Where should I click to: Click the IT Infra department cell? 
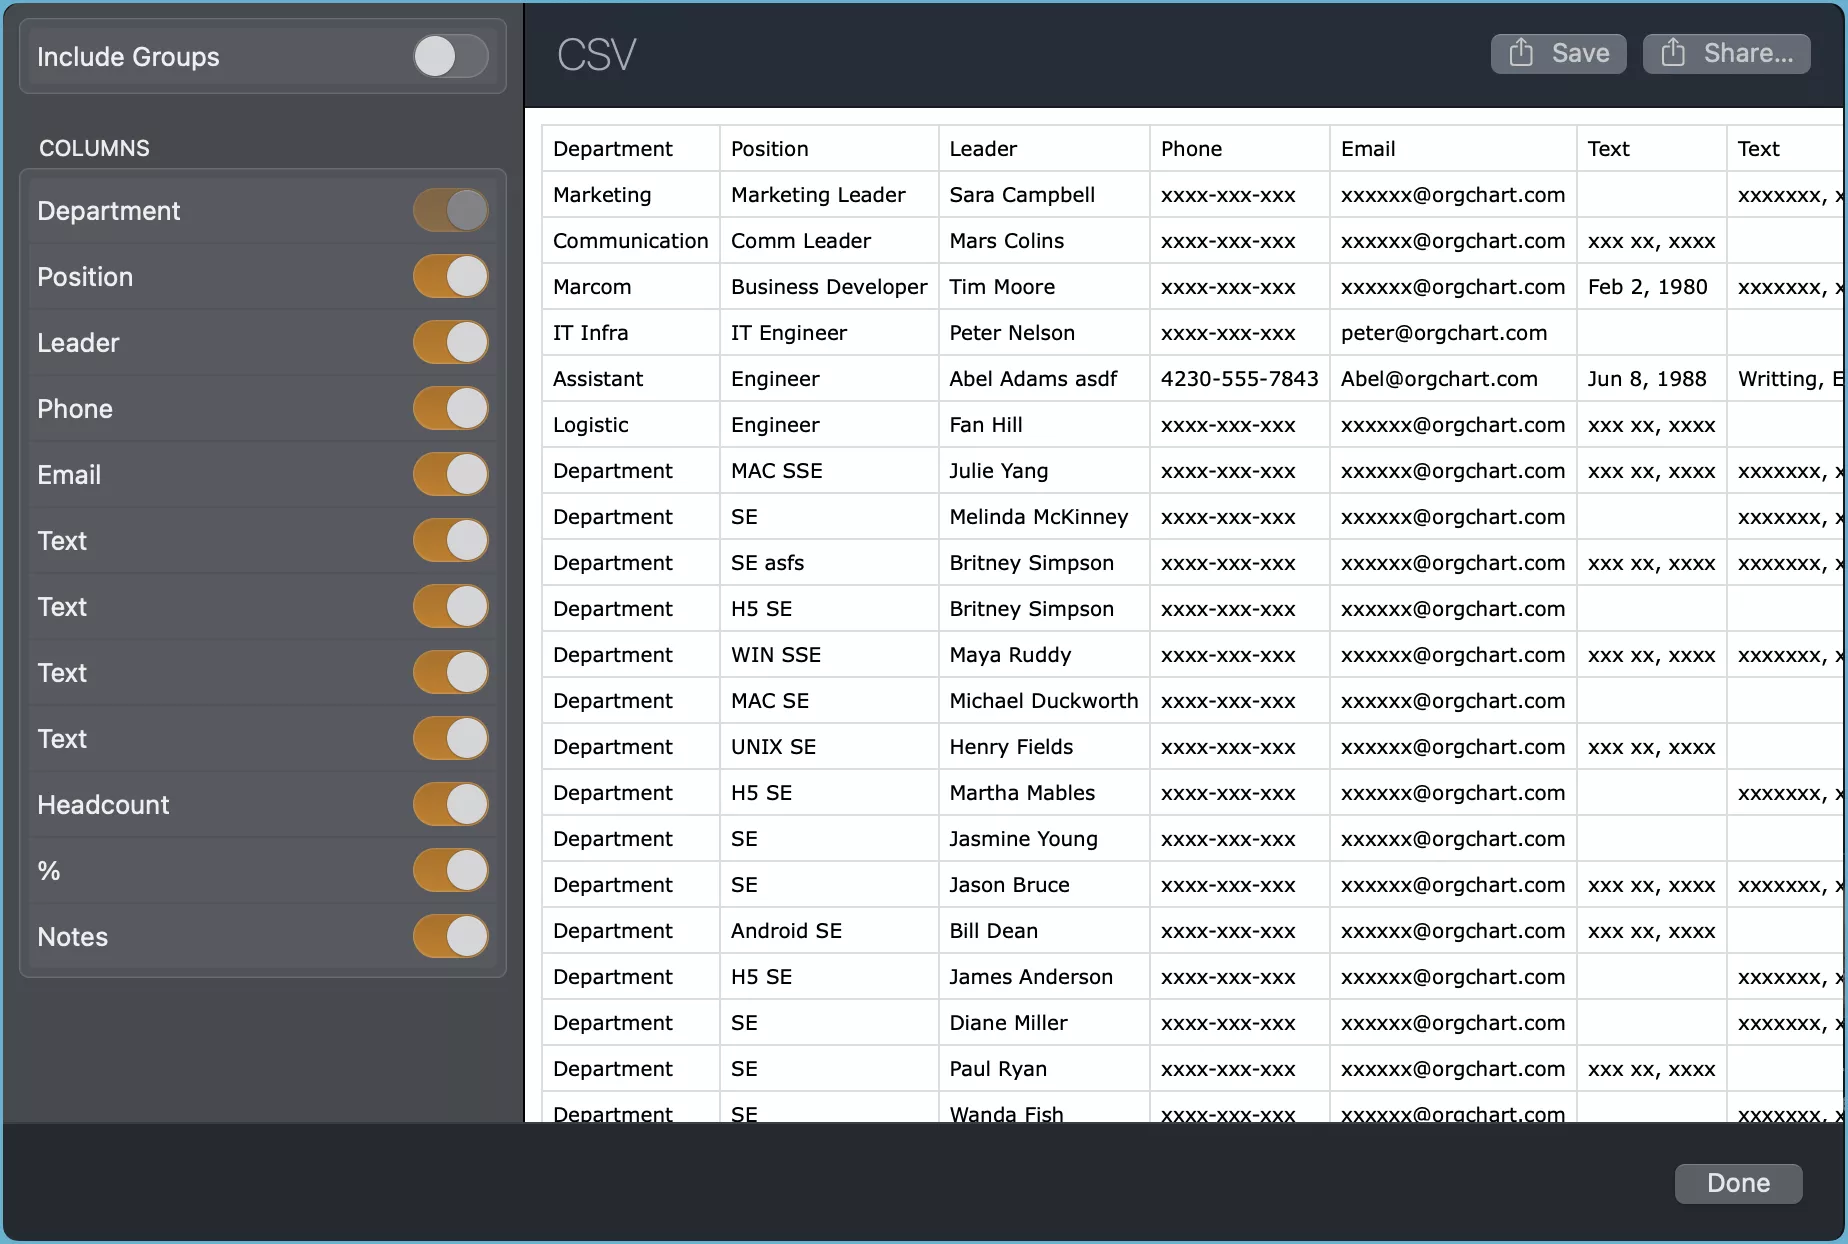(631, 333)
